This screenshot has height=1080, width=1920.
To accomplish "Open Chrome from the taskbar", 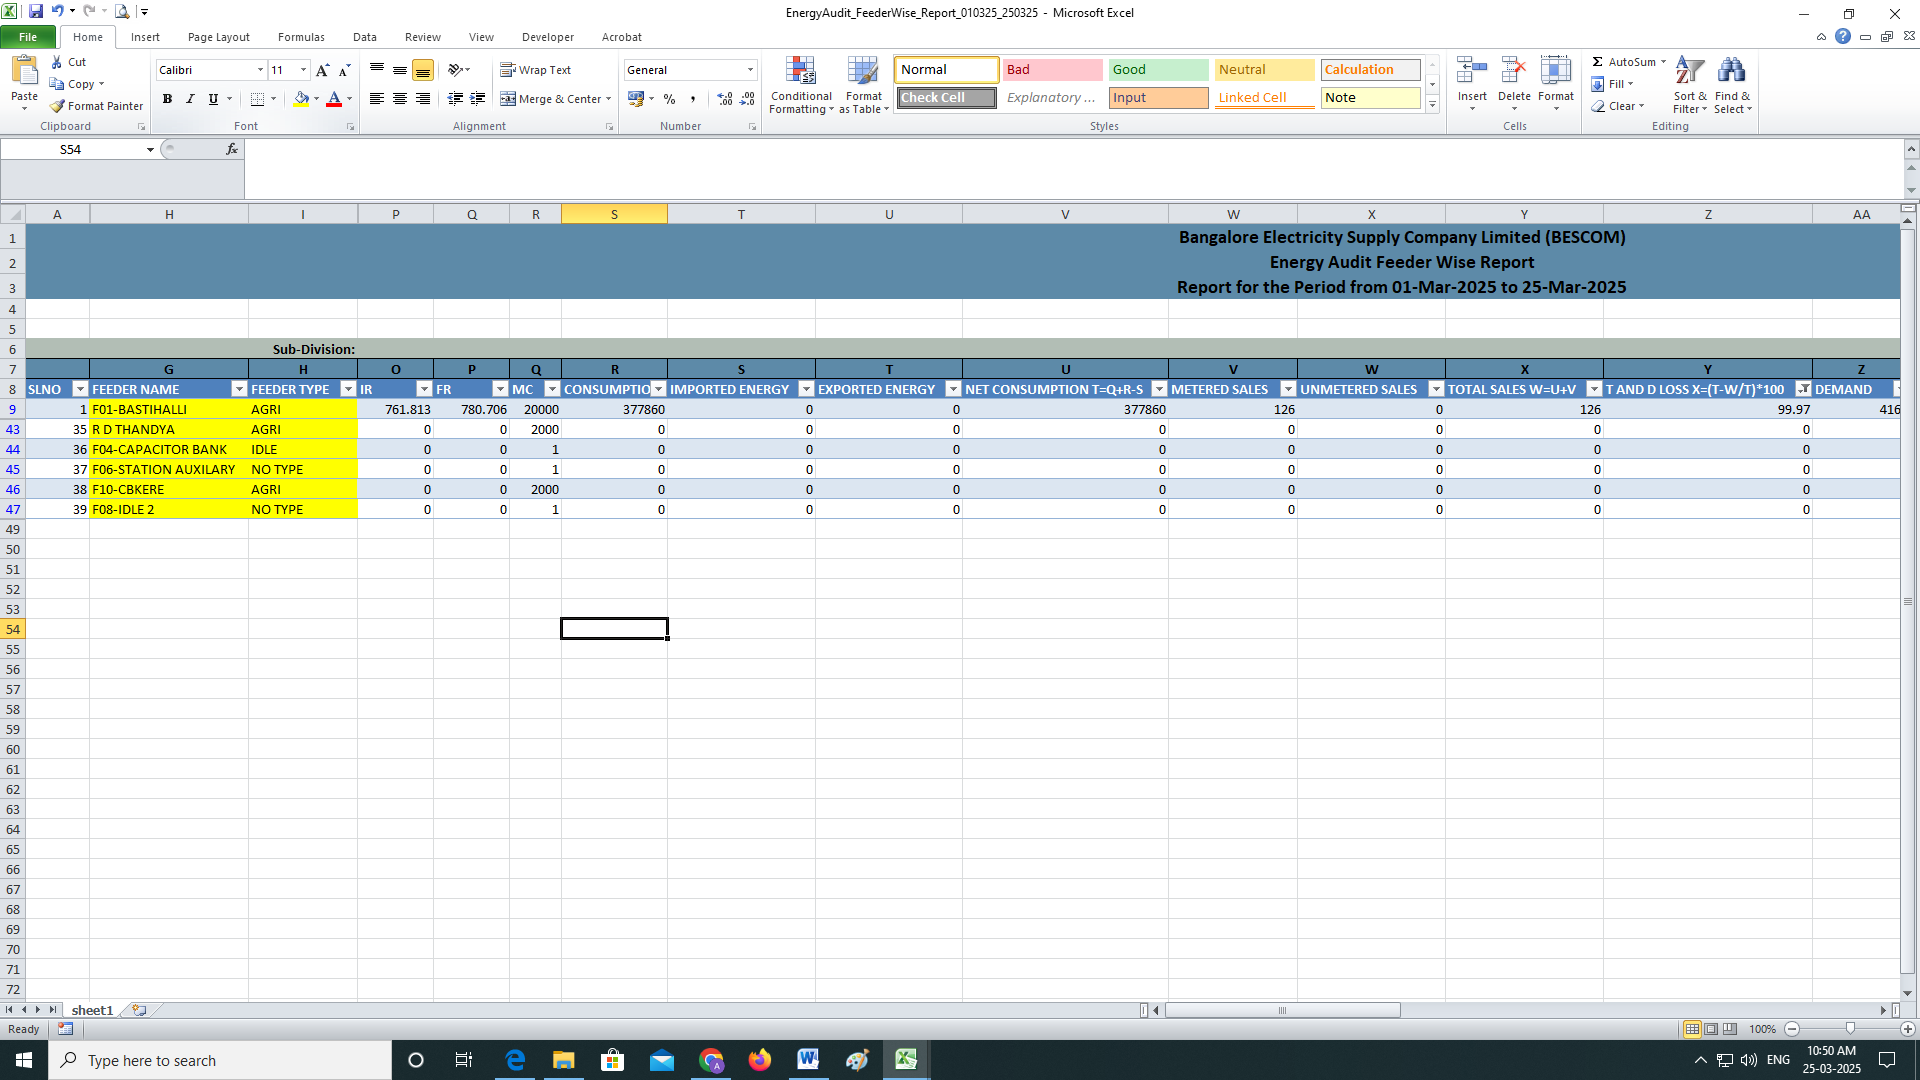I will click(x=711, y=1060).
